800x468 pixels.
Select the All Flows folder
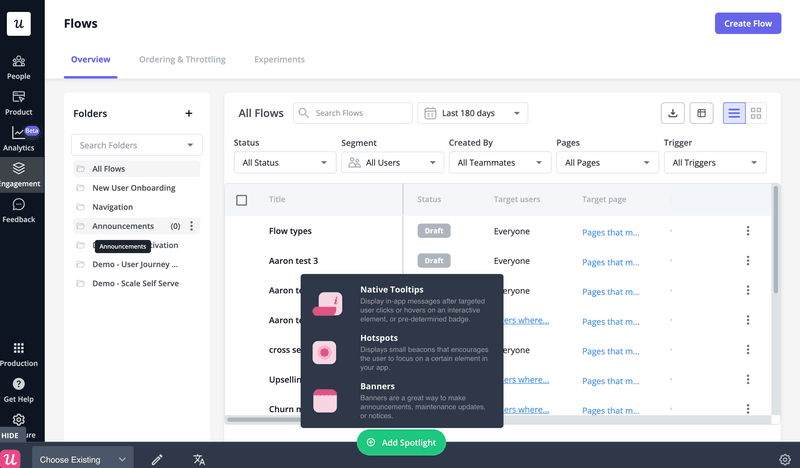click(137, 168)
